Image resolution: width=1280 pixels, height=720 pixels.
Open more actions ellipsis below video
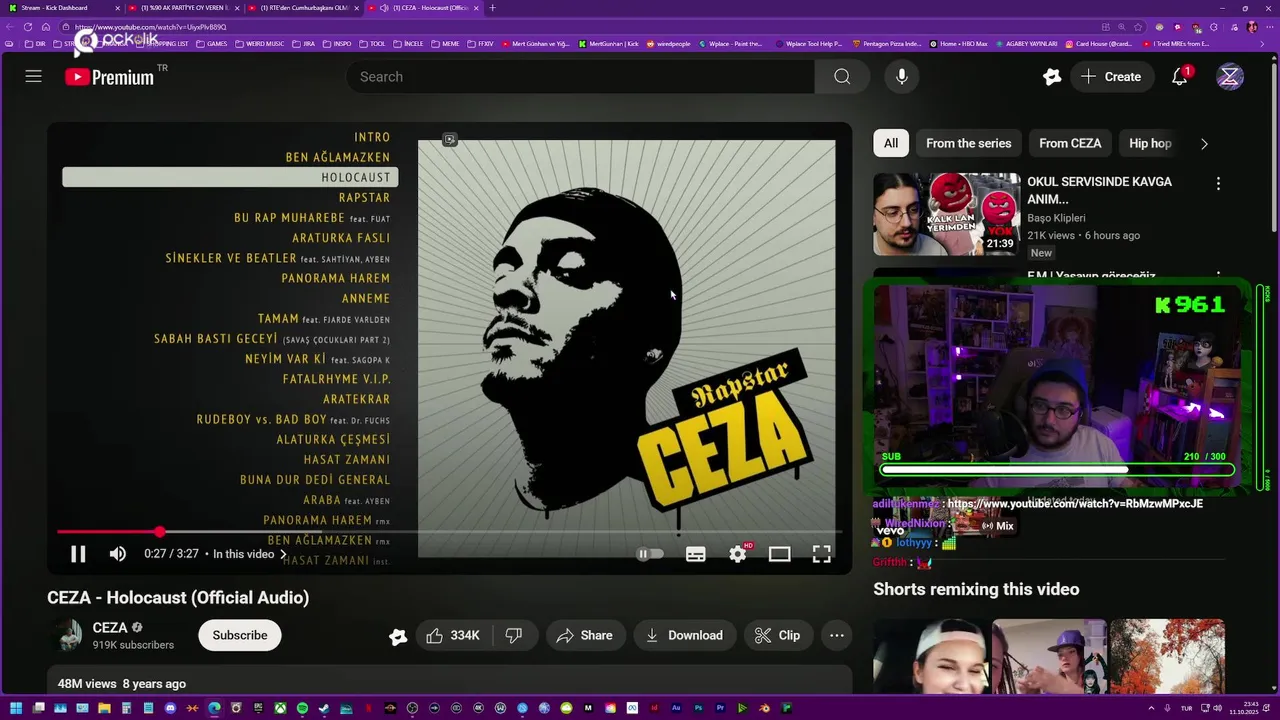click(837, 635)
